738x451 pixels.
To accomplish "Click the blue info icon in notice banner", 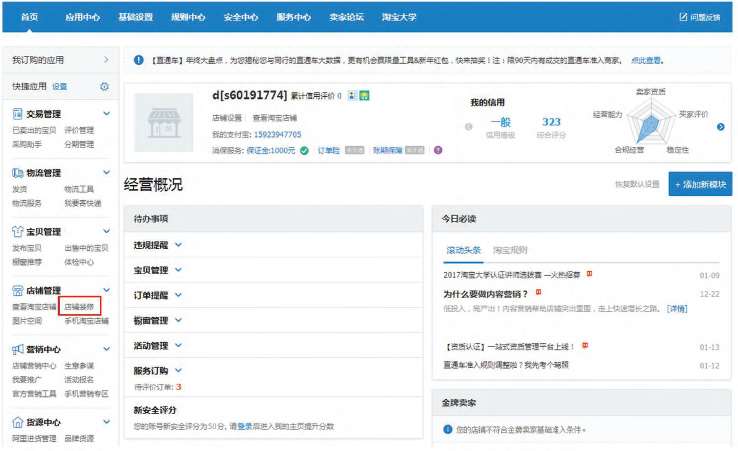I will [138, 62].
